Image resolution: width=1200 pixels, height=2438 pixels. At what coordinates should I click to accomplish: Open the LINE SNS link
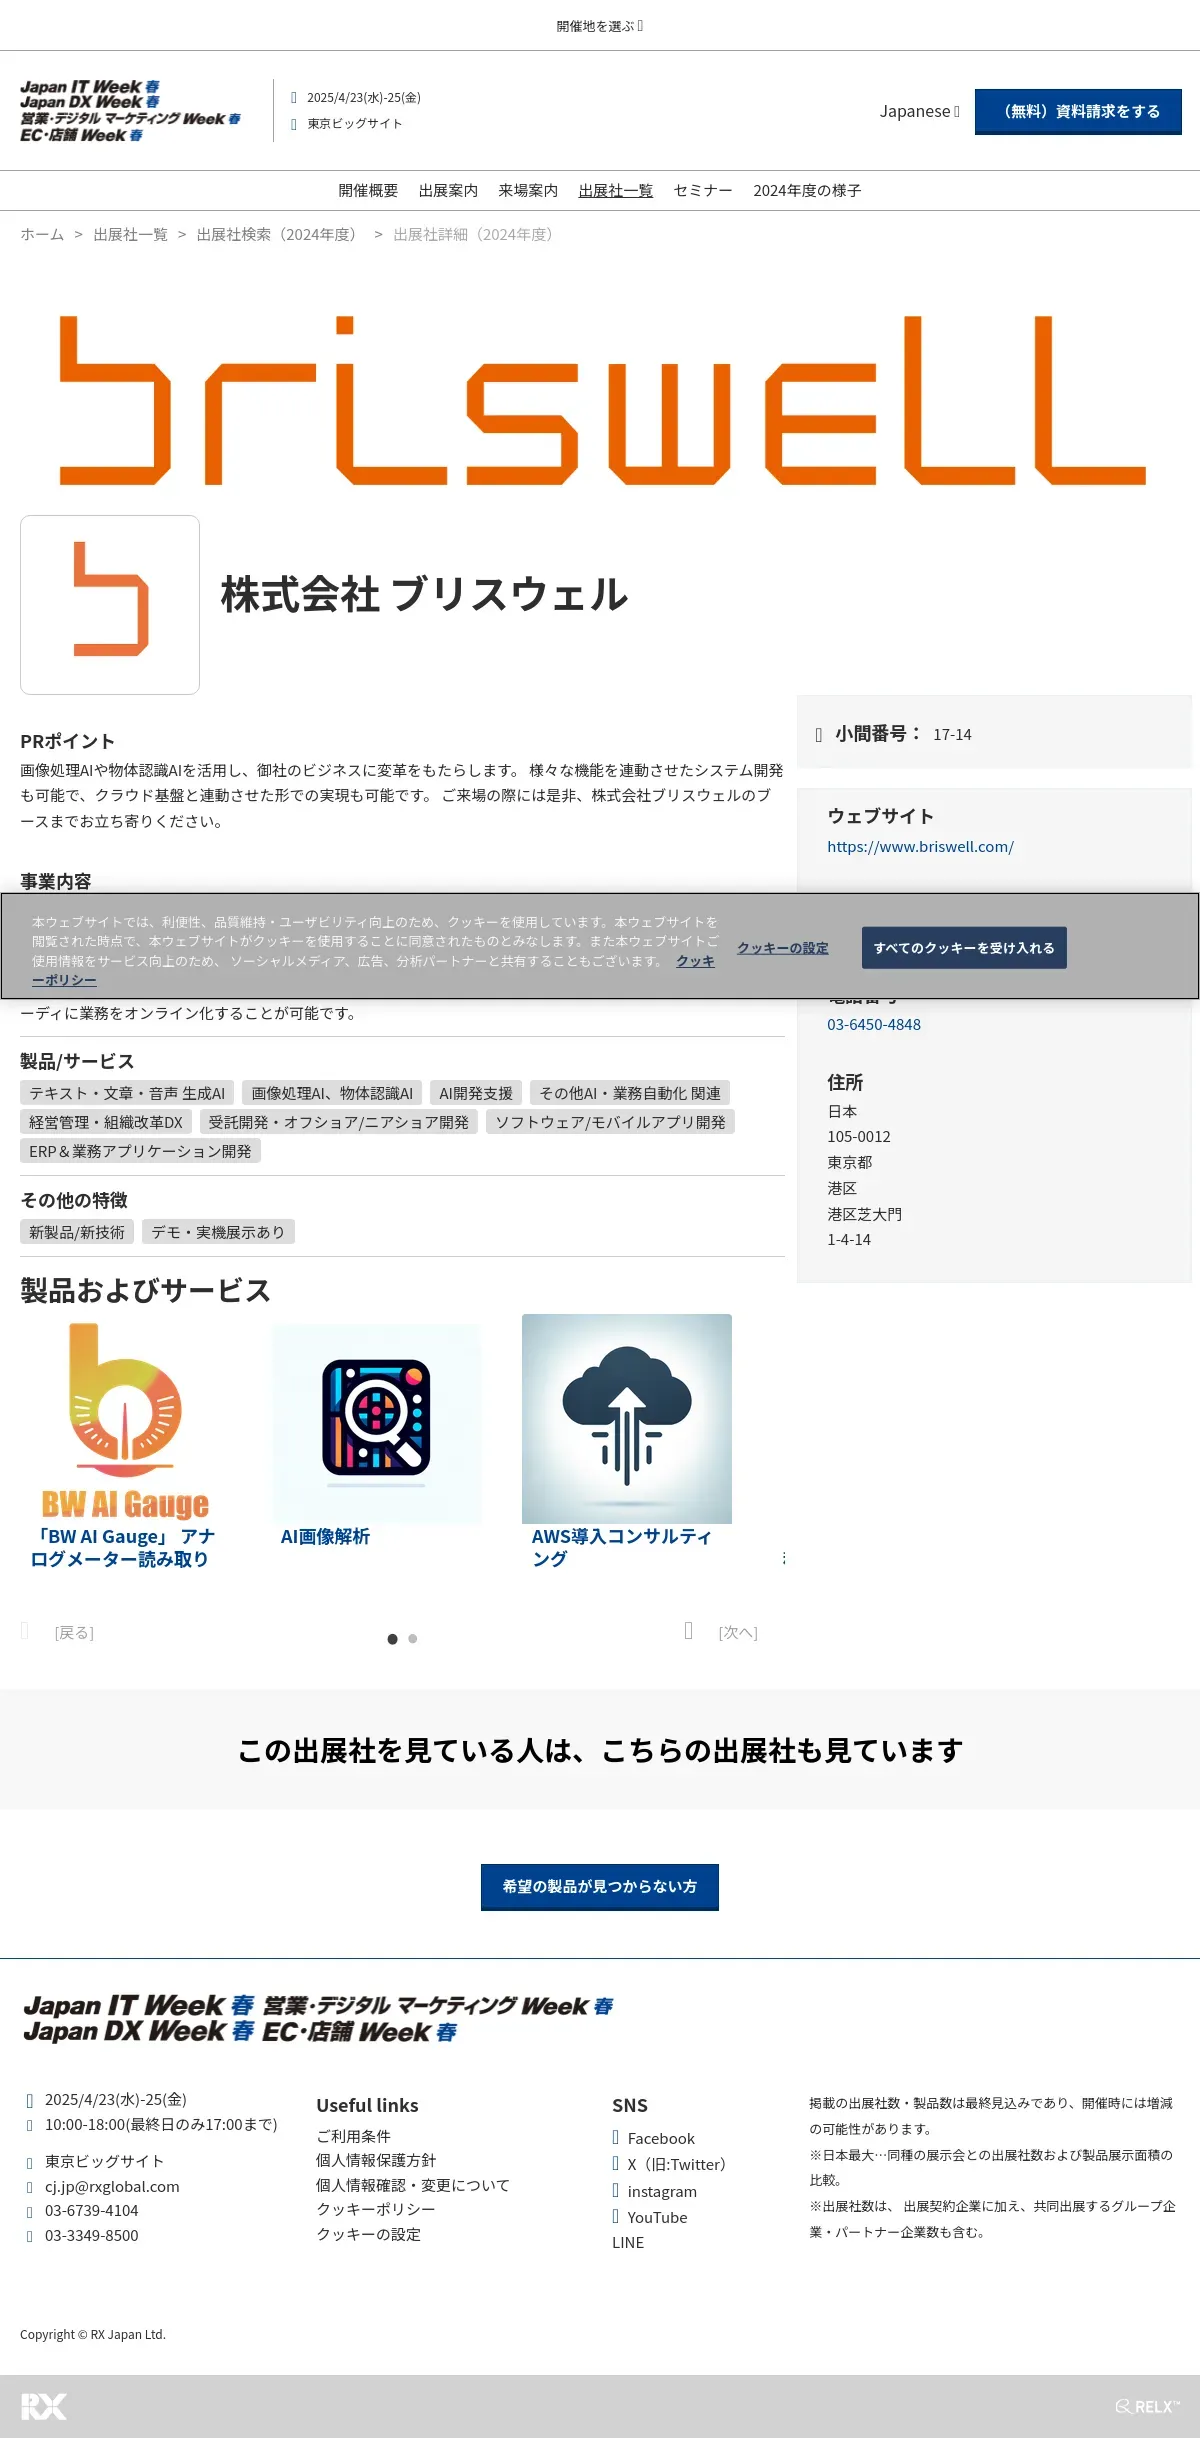(x=628, y=2242)
